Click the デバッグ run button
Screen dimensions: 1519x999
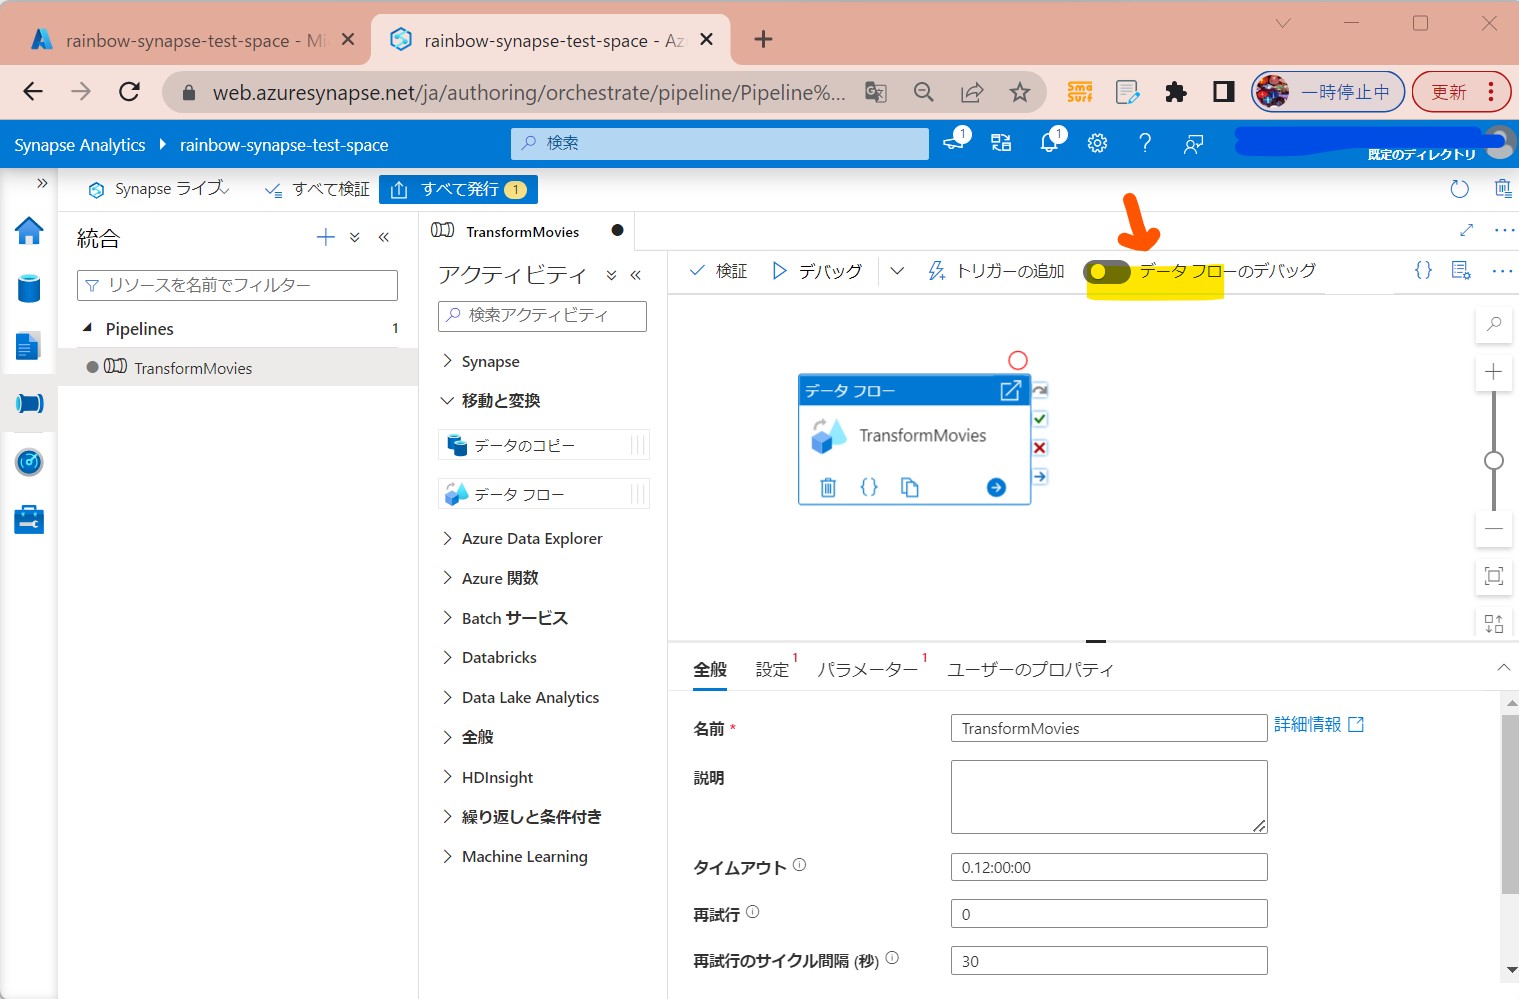(x=817, y=271)
